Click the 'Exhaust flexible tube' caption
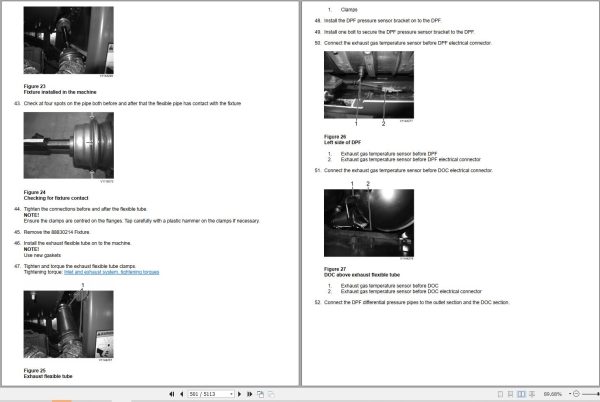The width and height of the screenshot is (600, 402). point(48,376)
